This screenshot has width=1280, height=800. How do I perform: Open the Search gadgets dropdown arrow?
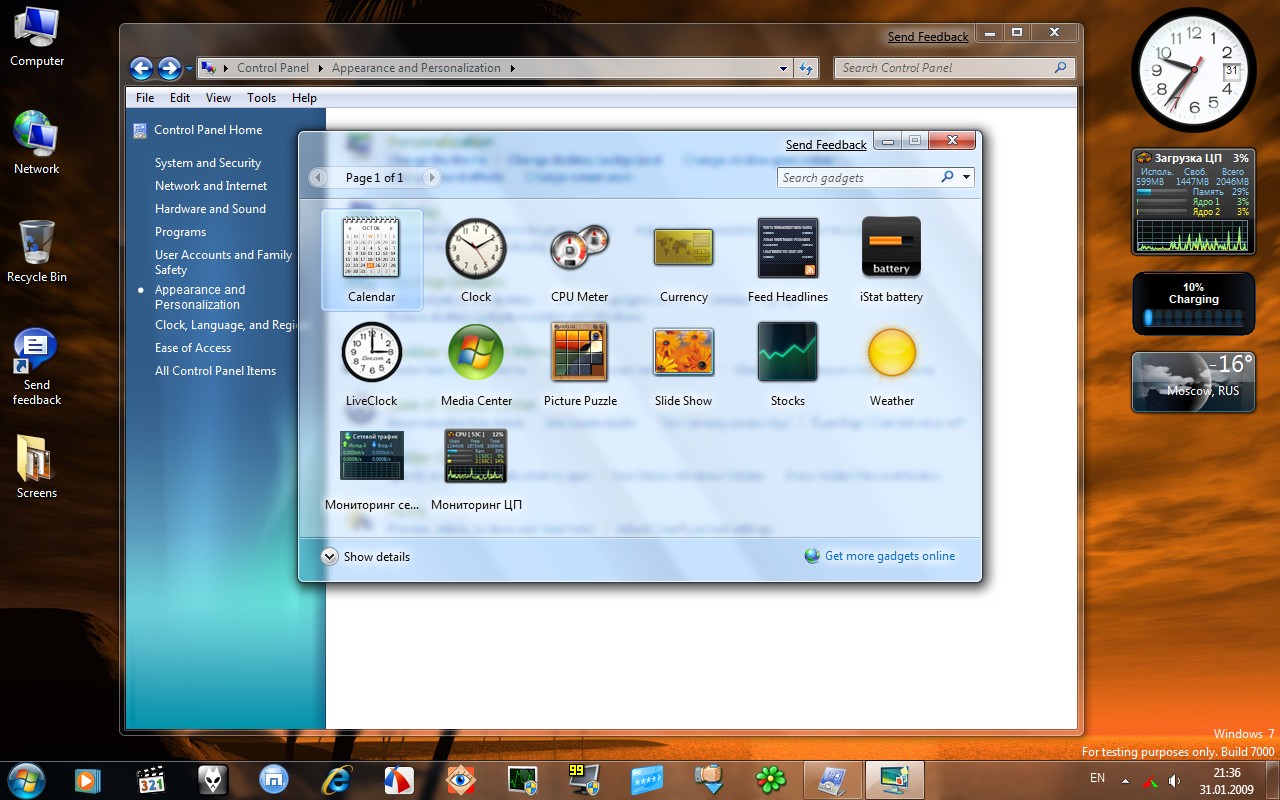[x=966, y=177]
